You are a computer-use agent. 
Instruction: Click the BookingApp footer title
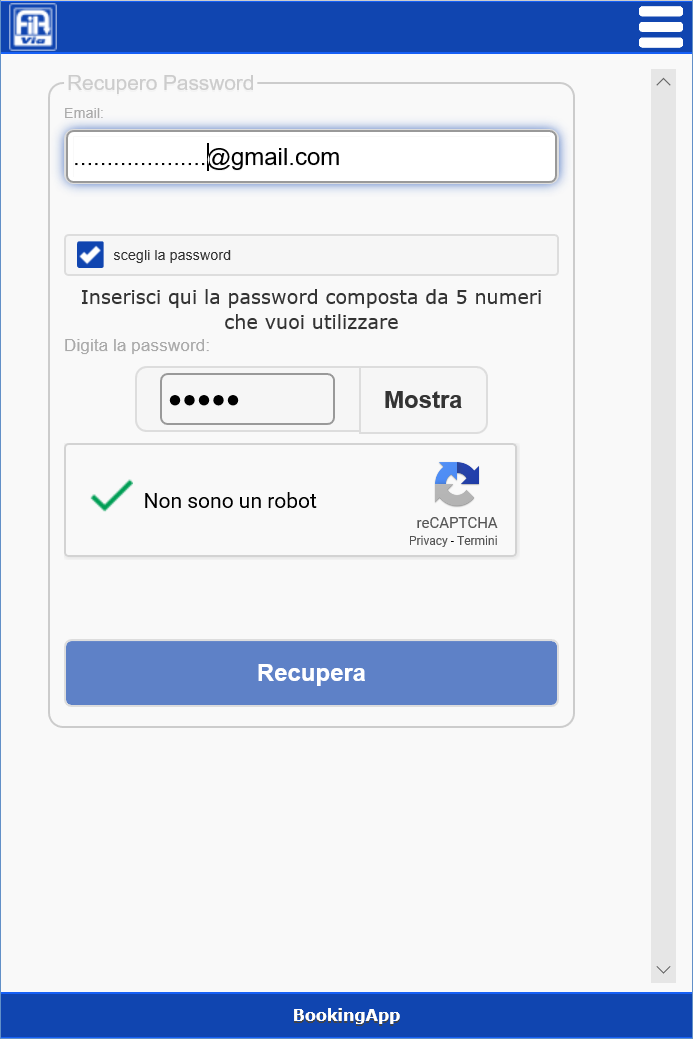pos(346,1015)
